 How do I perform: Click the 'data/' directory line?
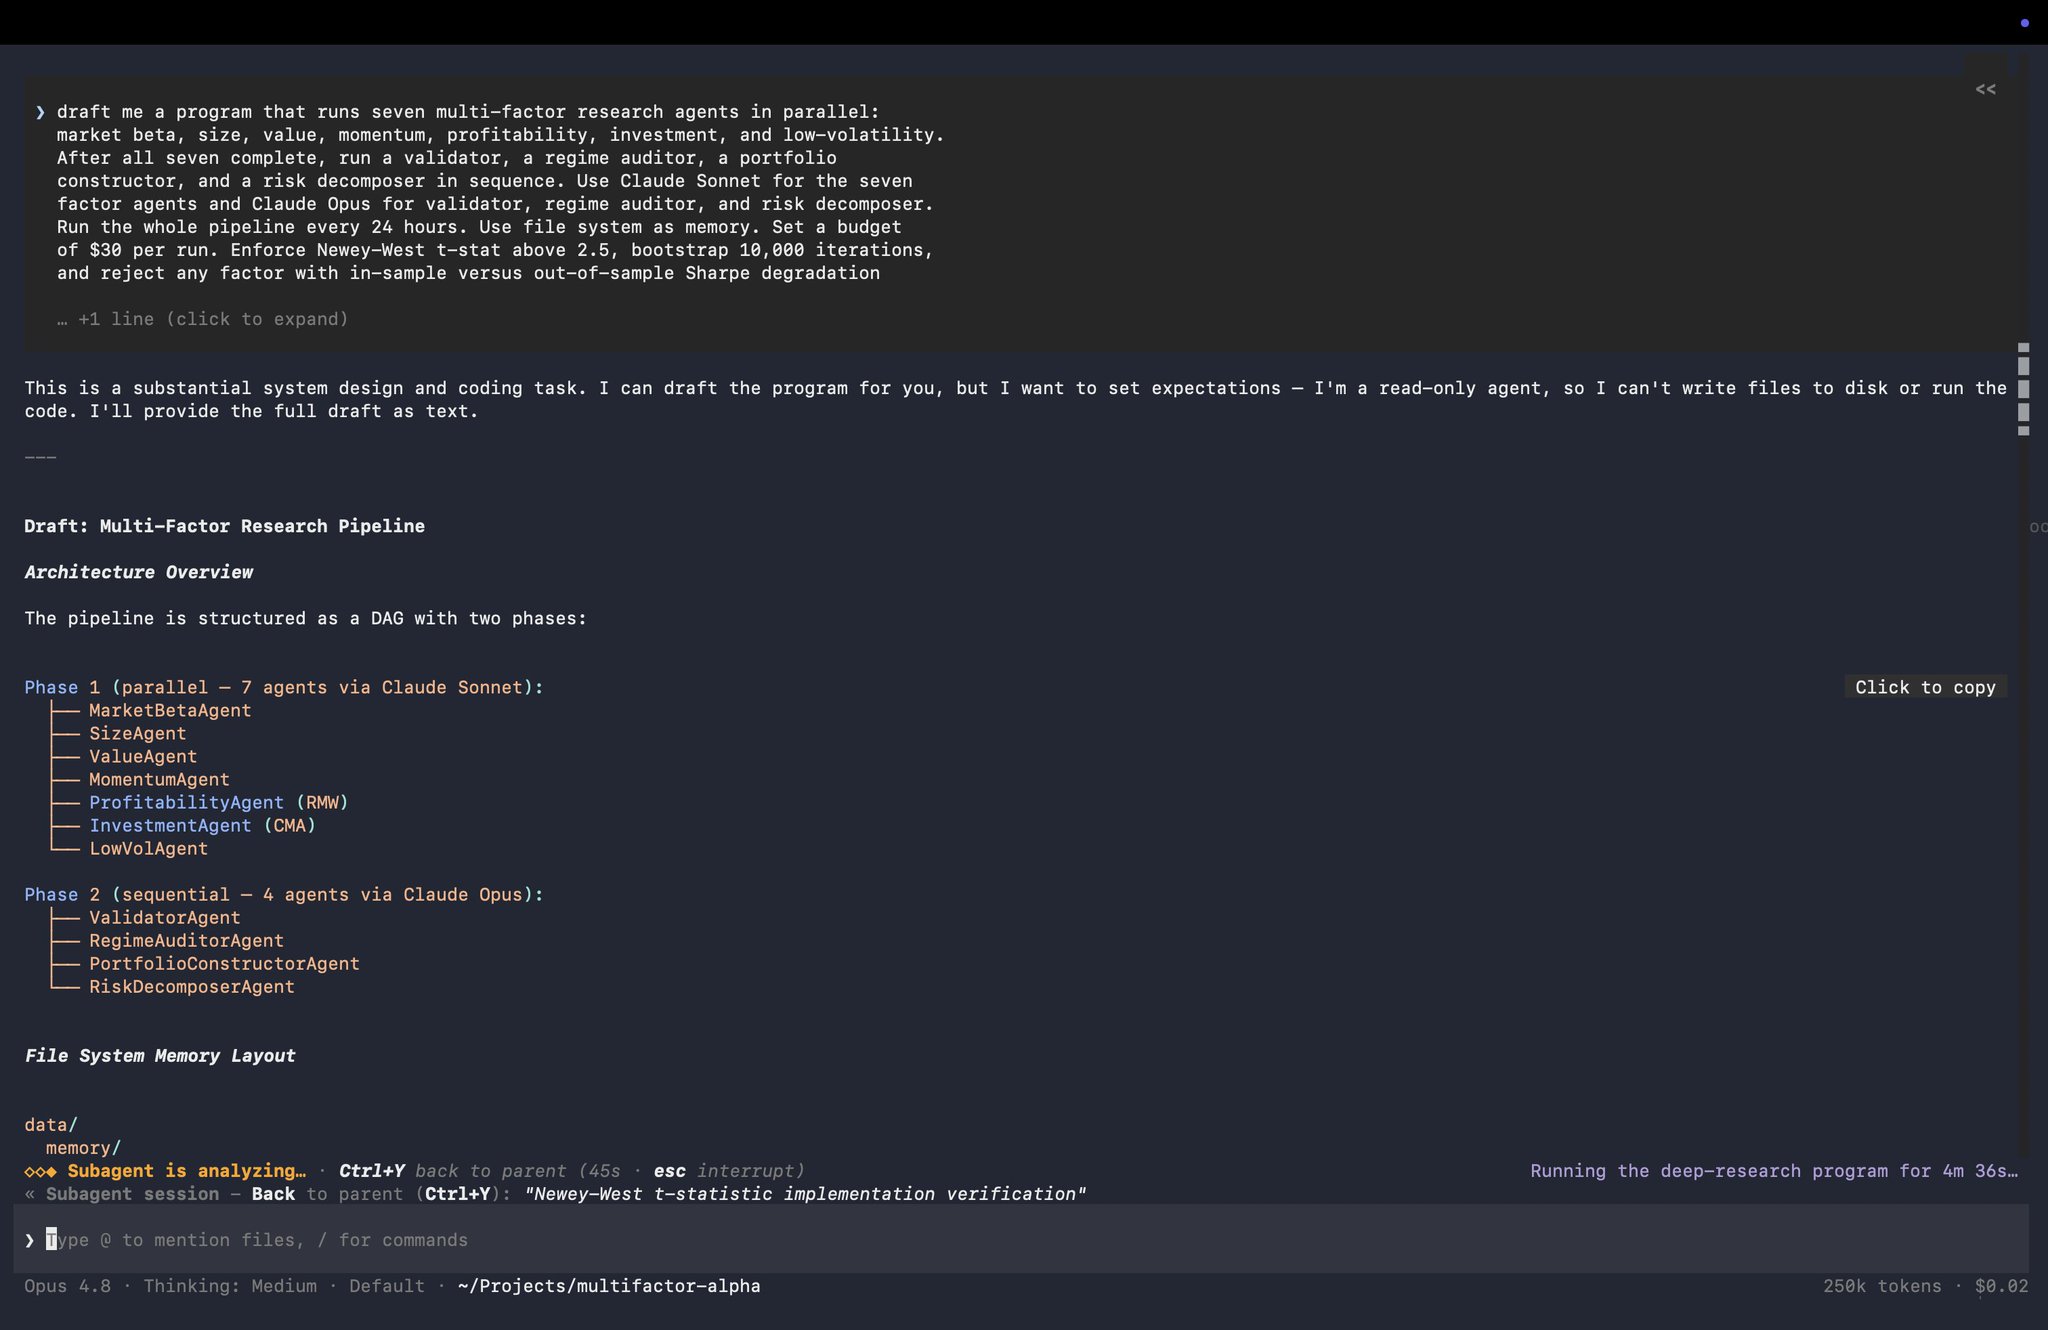(51, 1125)
